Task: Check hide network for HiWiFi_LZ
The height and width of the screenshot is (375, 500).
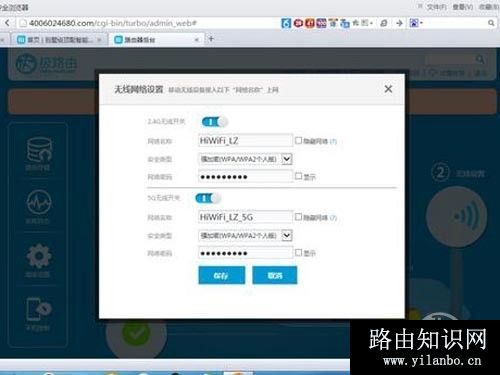Action: (298, 141)
